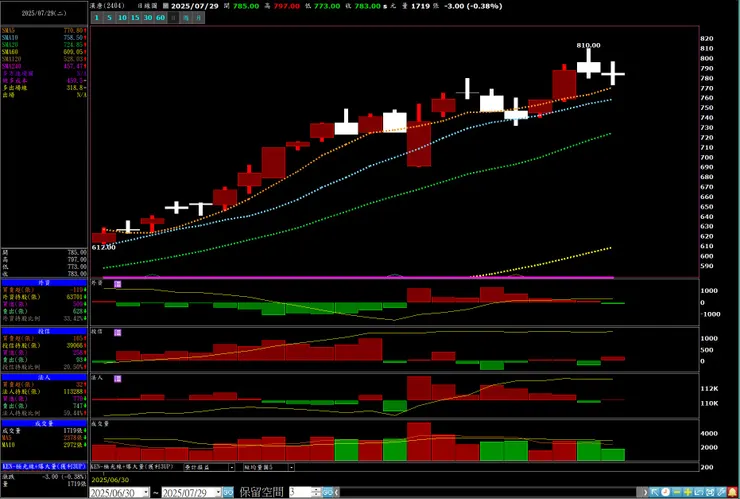
Task: Click the bell alert icon
Action: click(x=732, y=492)
